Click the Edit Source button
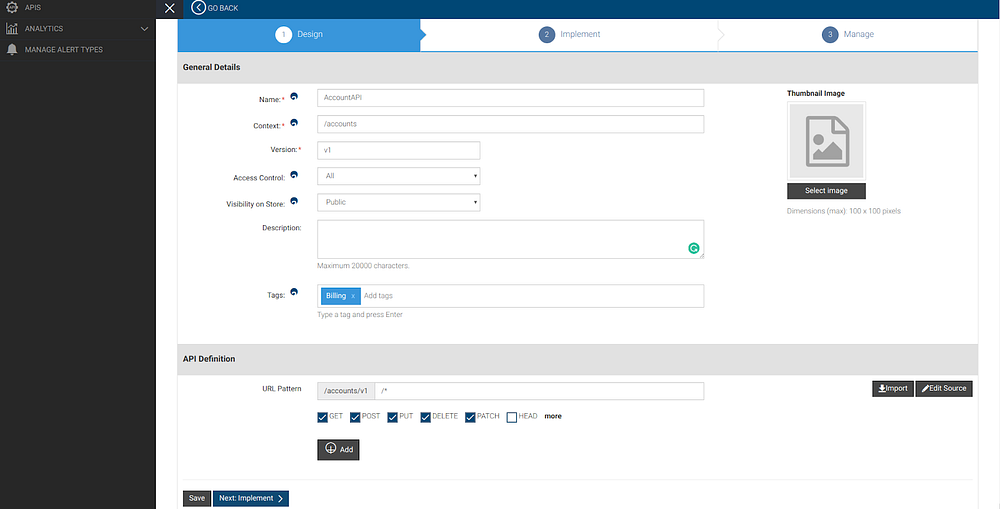This screenshot has width=1000, height=509. 944,388
